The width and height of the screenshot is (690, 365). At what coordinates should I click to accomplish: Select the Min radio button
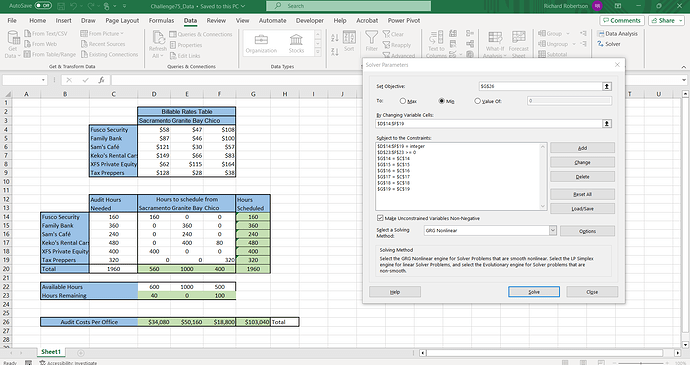(441, 101)
